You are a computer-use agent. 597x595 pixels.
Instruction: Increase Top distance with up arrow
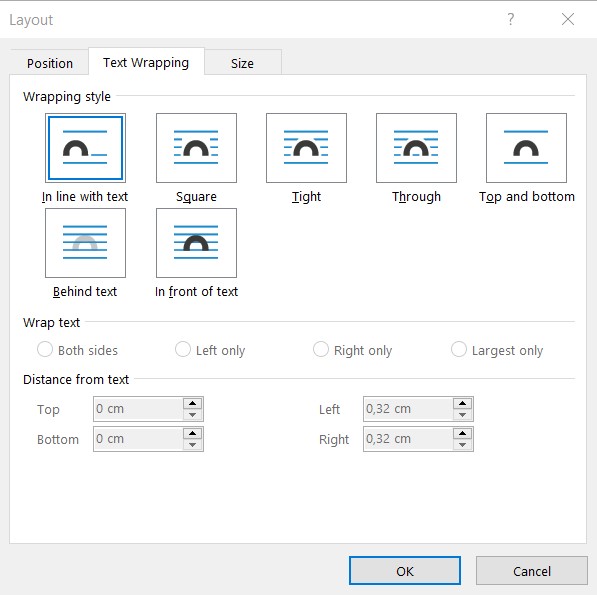click(193, 404)
